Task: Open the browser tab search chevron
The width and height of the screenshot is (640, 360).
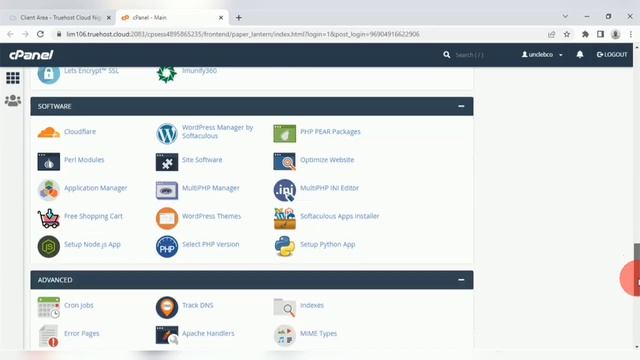Action: pos(565,17)
